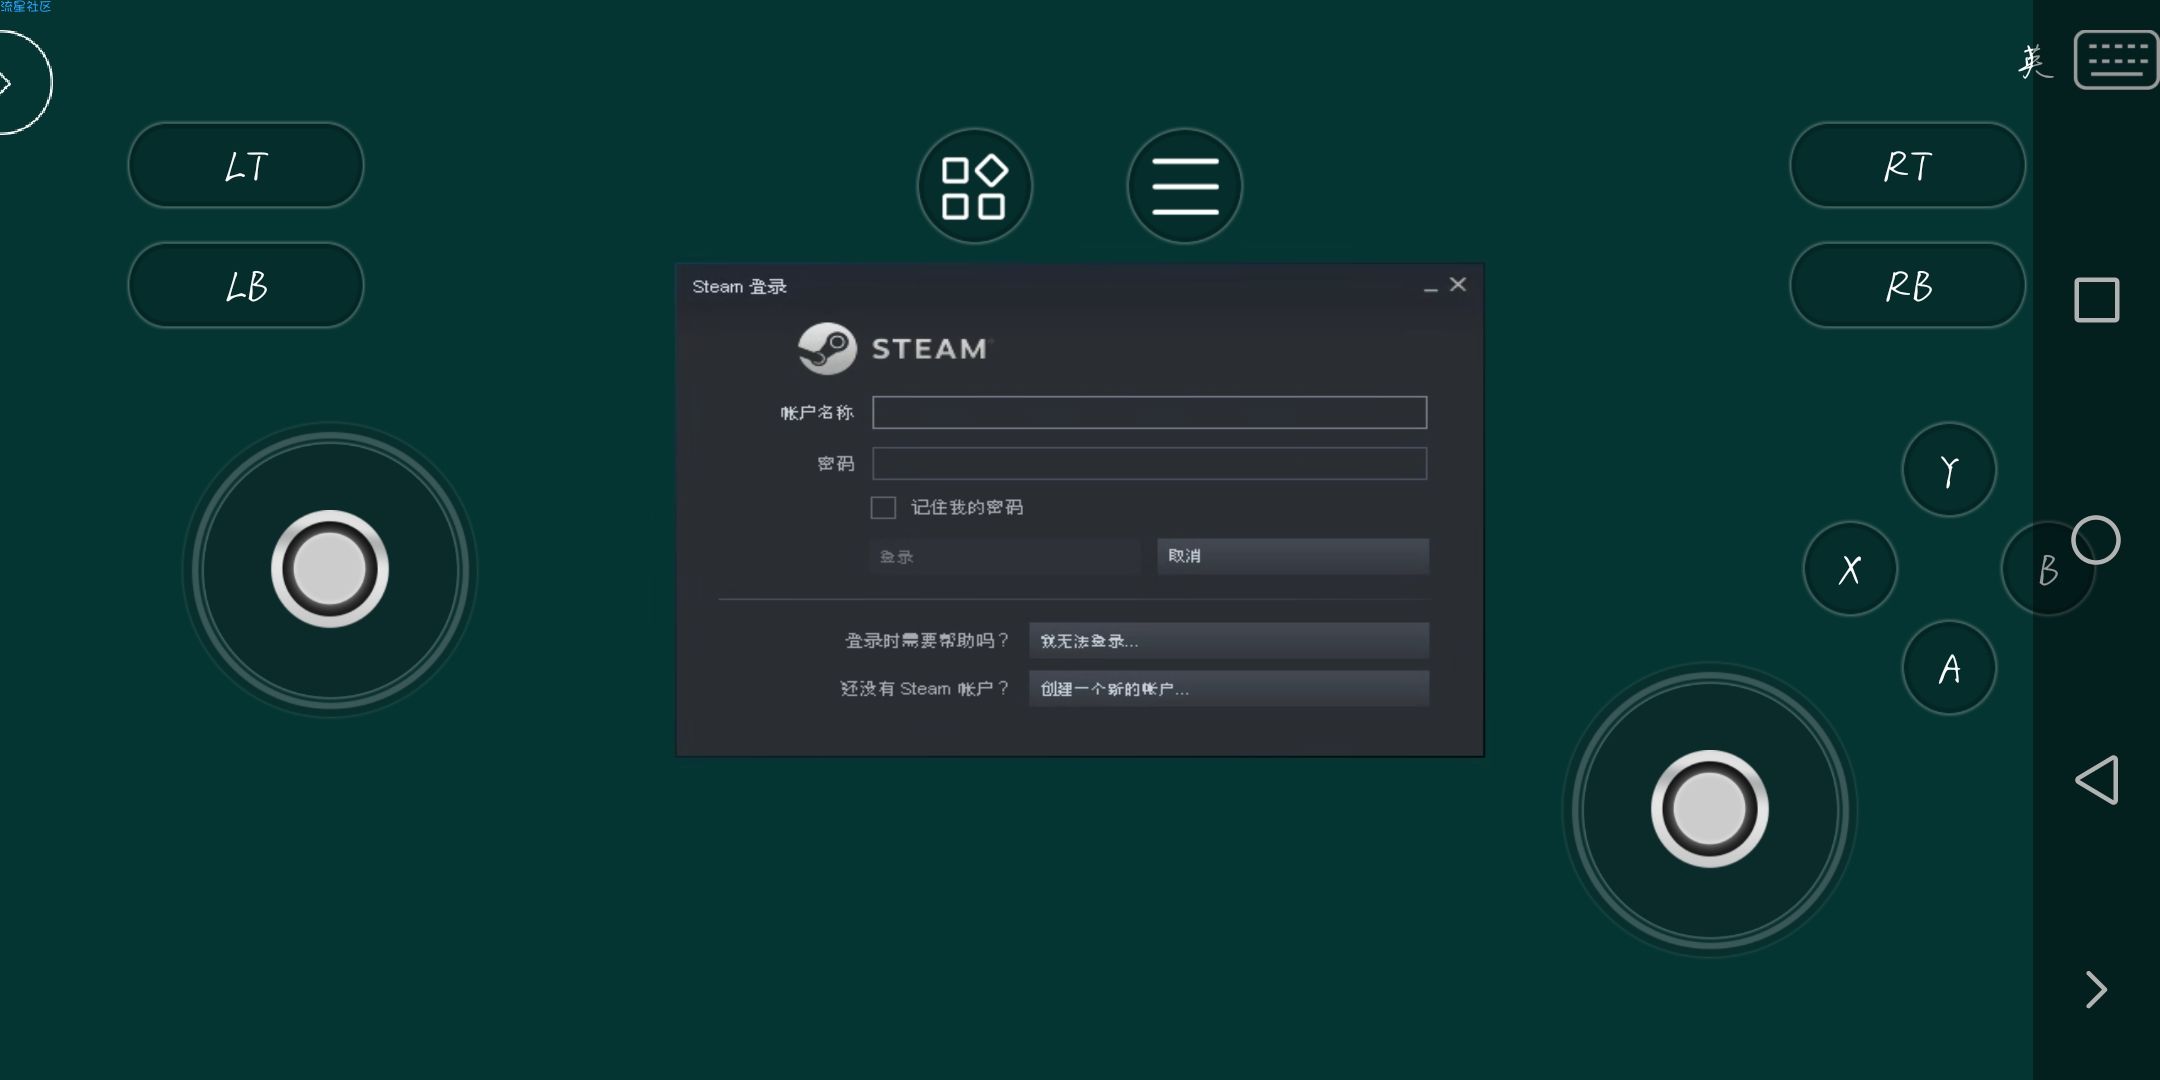Tap the left virtual joystick knob

330,569
